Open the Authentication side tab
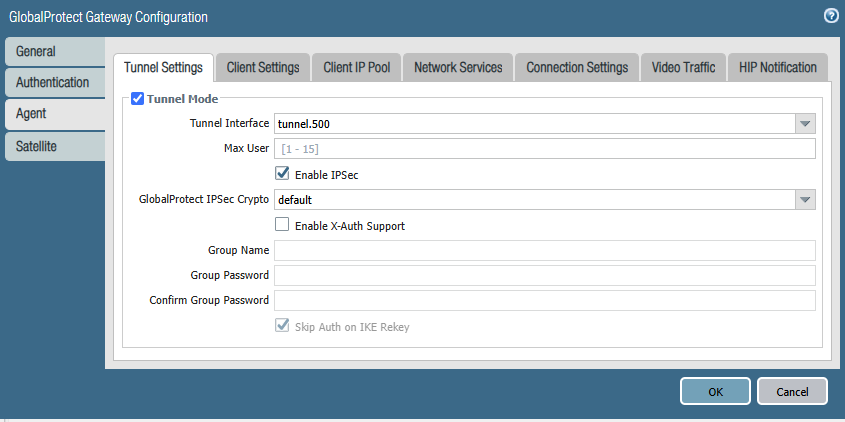This screenshot has height=422, width=845. coord(55,82)
